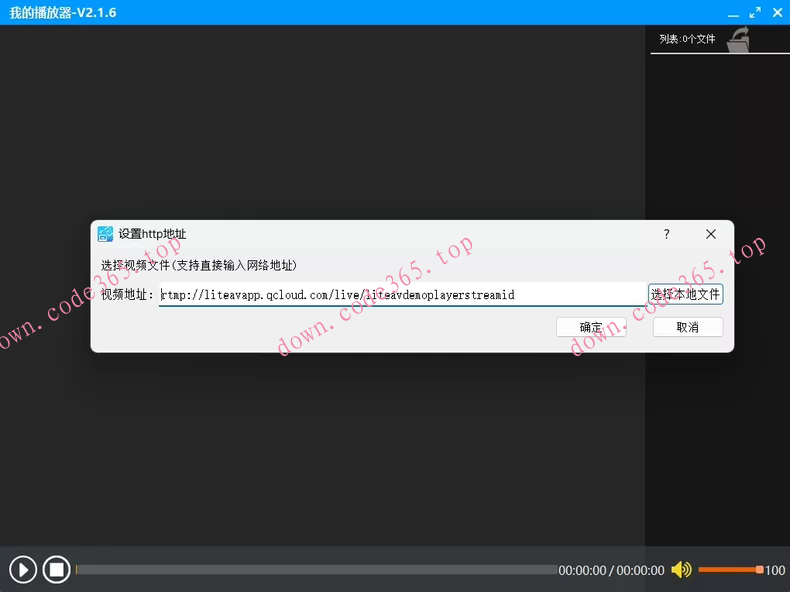Screen dimensions: 790x592
Task: Click the 列表:0个文件 playlist label
Action: pos(687,40)
